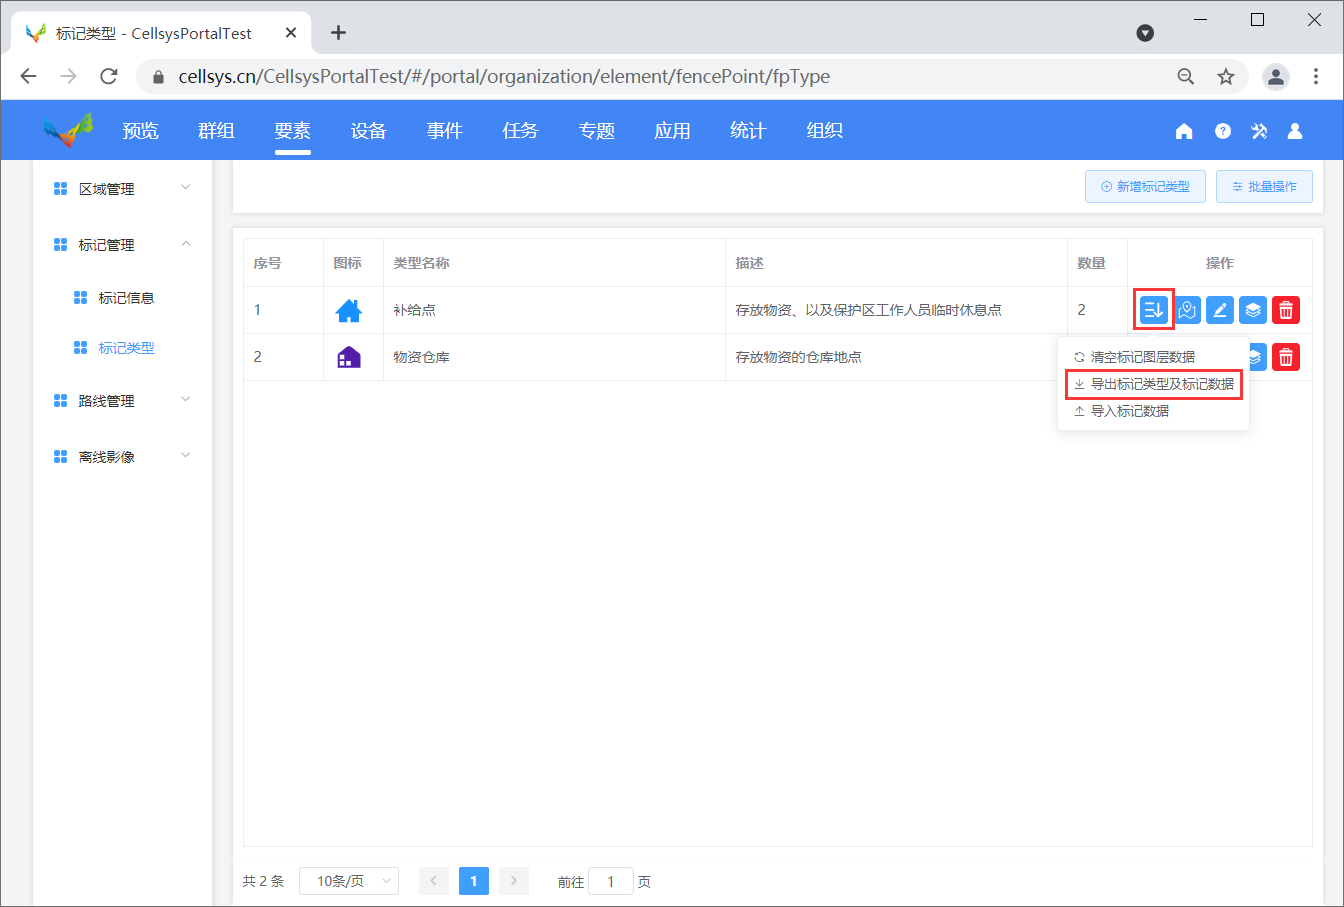Click 新增标记类型 button
1344x907 pixels.
click(x=1145, y=187)
